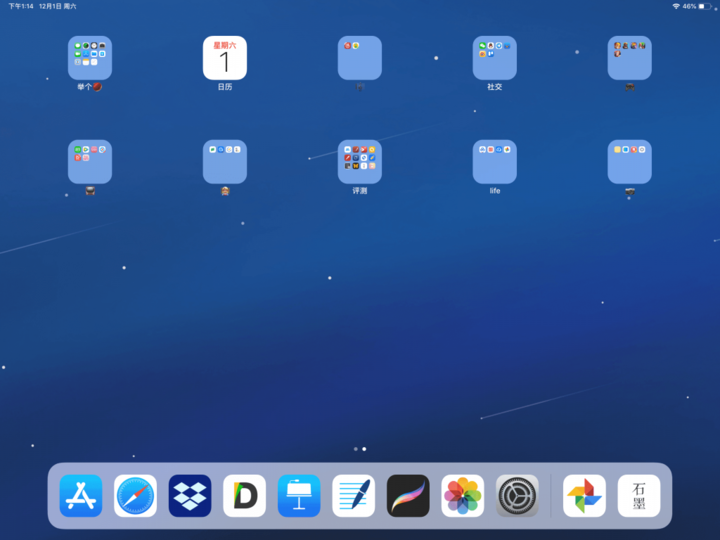
Task: Open the lined-paper and pen notes app
Action: pyautogui.click(x=354, y=496)
